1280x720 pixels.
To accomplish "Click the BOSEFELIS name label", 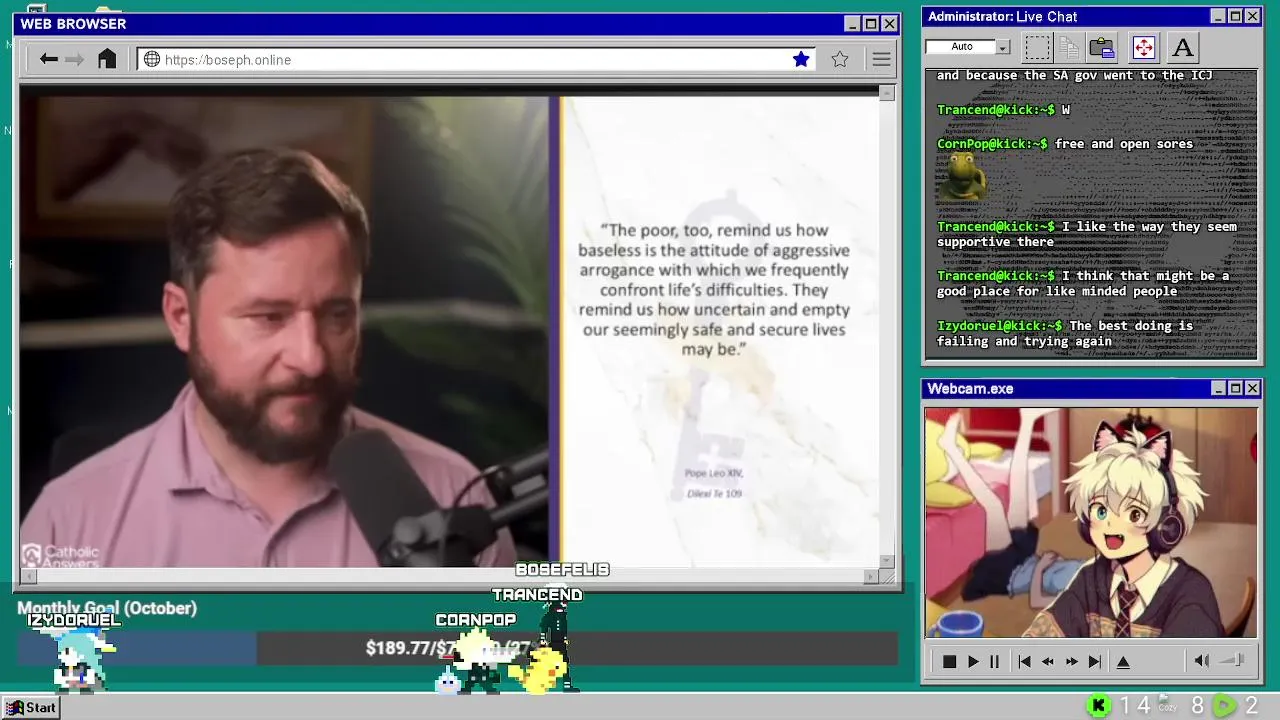I will tap(562, 569).
